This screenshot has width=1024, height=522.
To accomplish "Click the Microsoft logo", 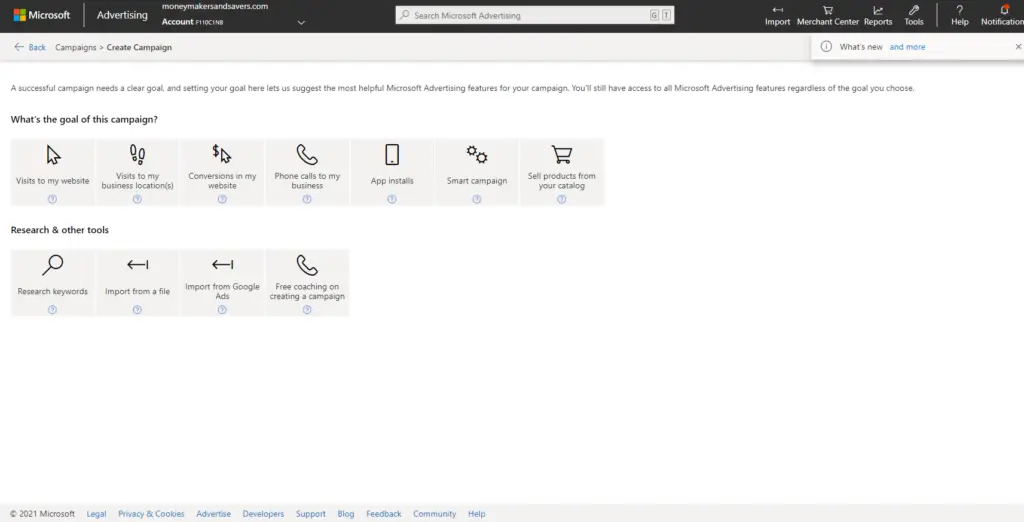I will point(42,15).
